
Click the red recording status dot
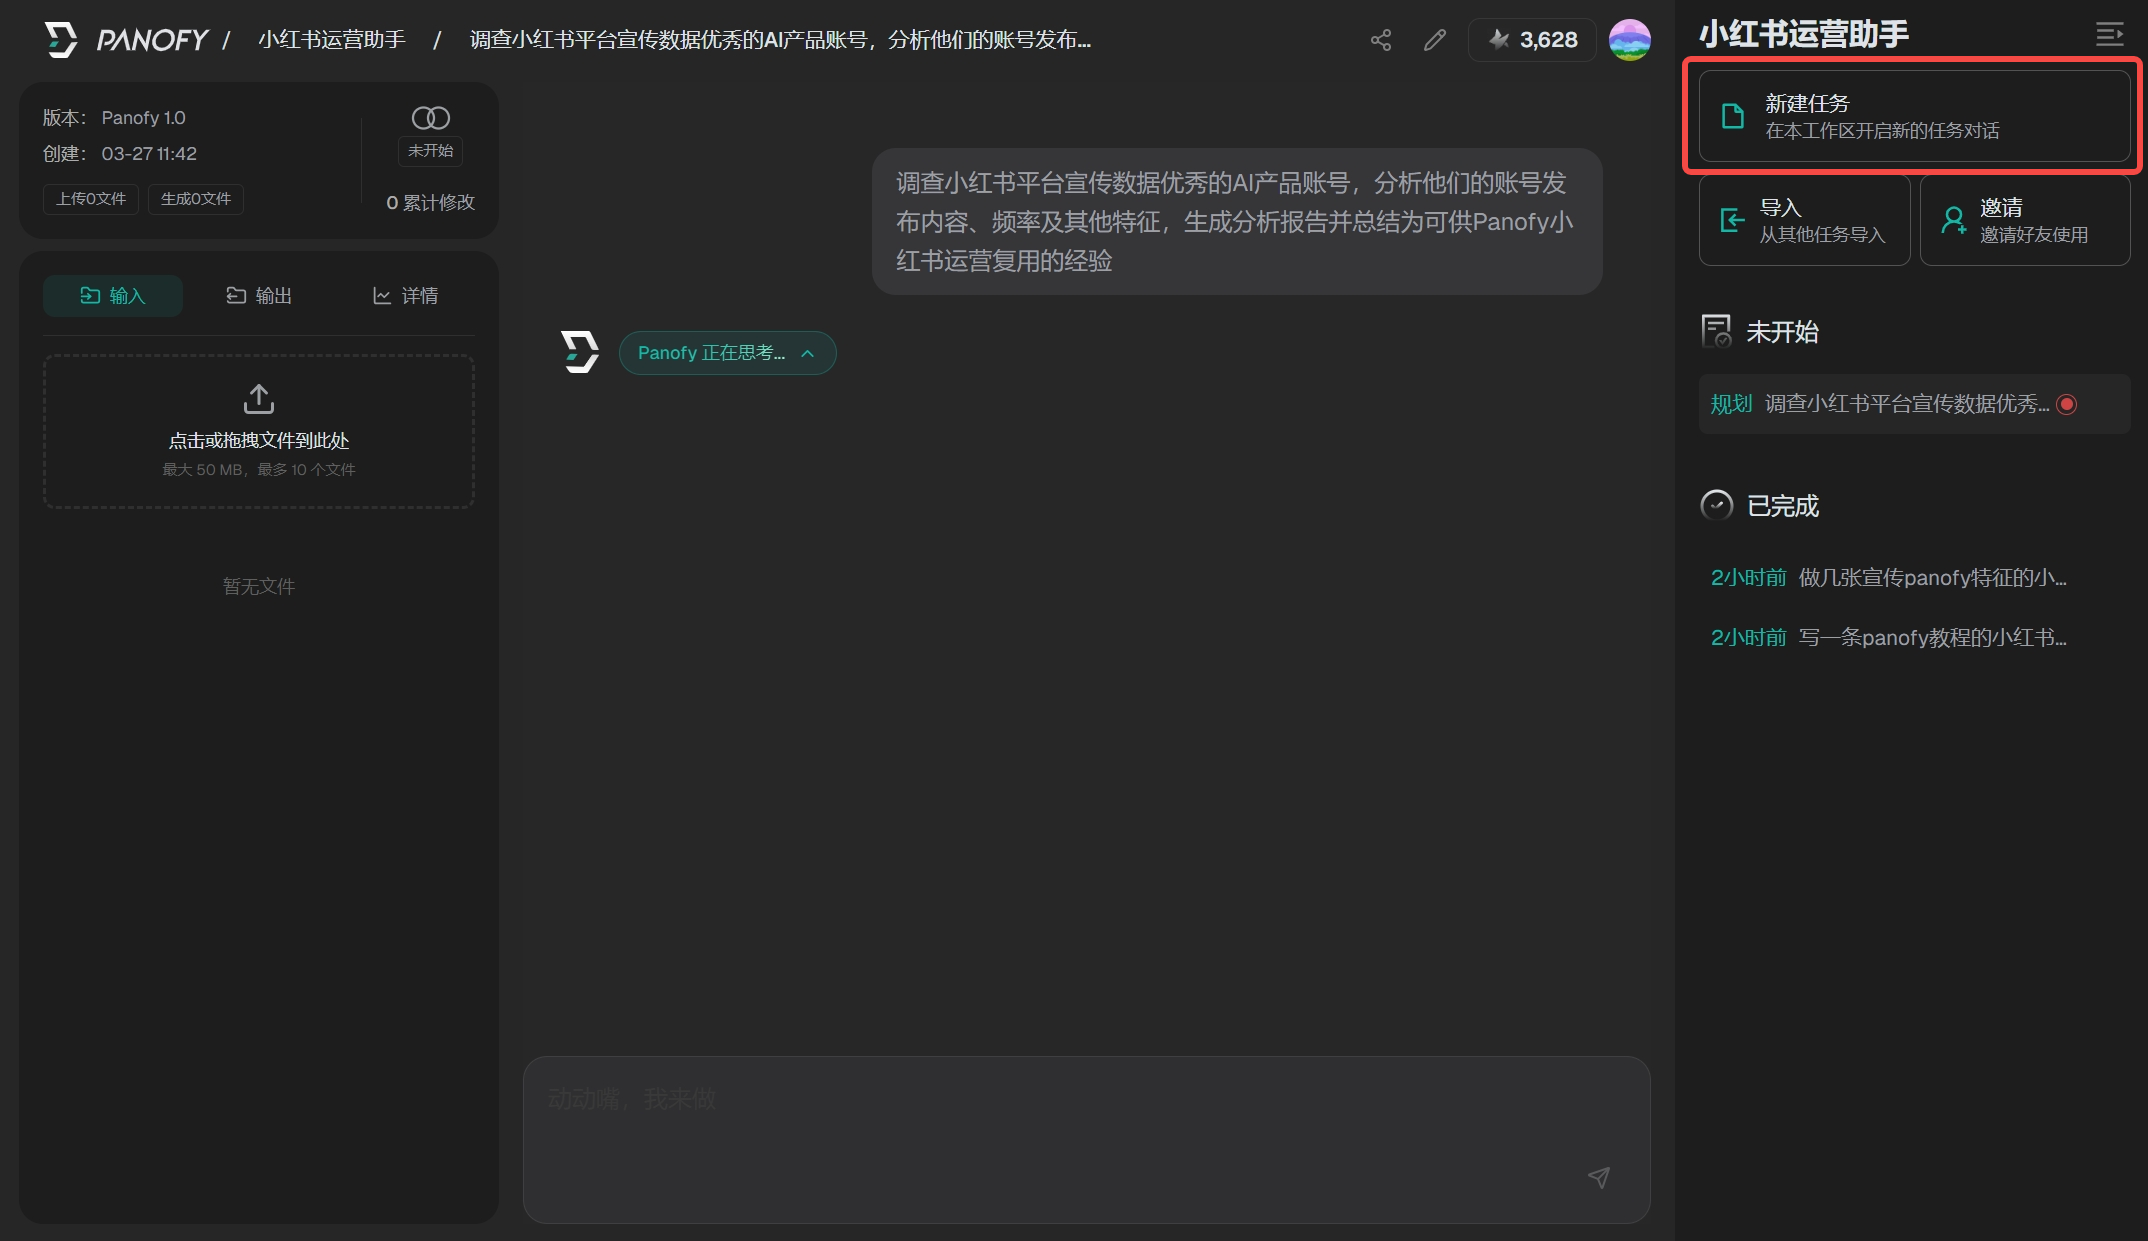pos(2067,404)
